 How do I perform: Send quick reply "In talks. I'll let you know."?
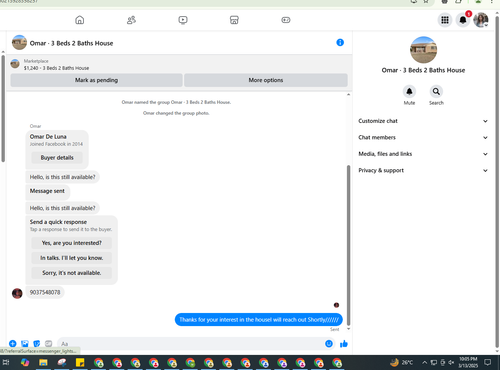pos(72,258)
